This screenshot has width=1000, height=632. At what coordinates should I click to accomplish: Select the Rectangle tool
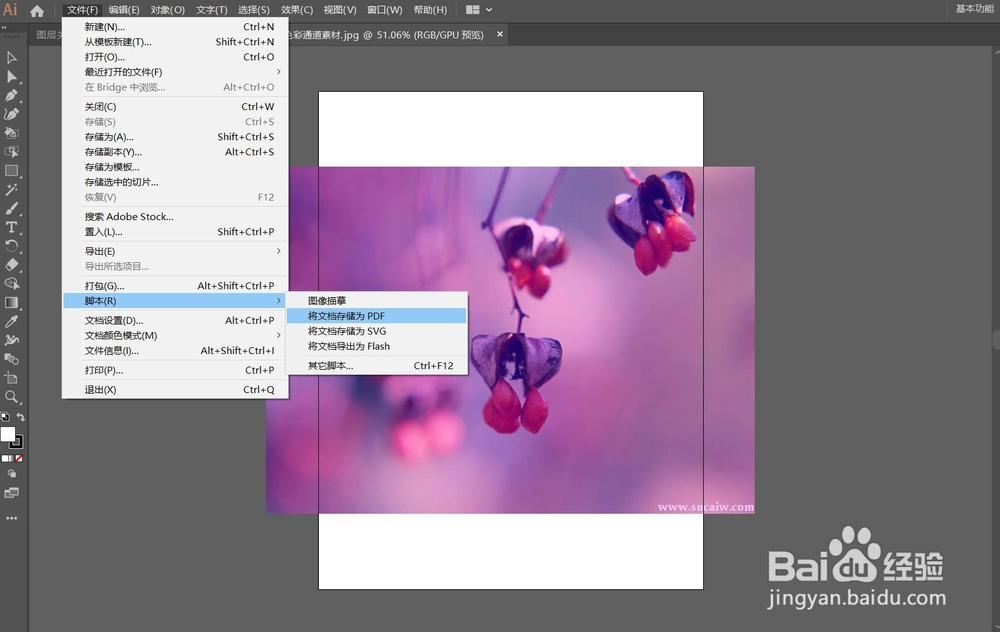[x=11, y=171]
